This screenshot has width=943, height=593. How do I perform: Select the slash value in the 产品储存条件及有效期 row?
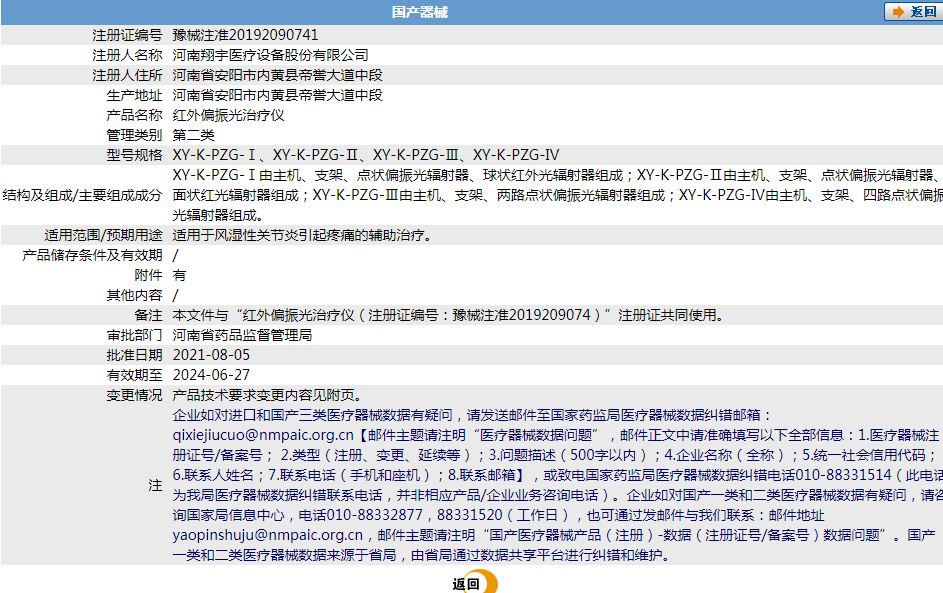176,255
